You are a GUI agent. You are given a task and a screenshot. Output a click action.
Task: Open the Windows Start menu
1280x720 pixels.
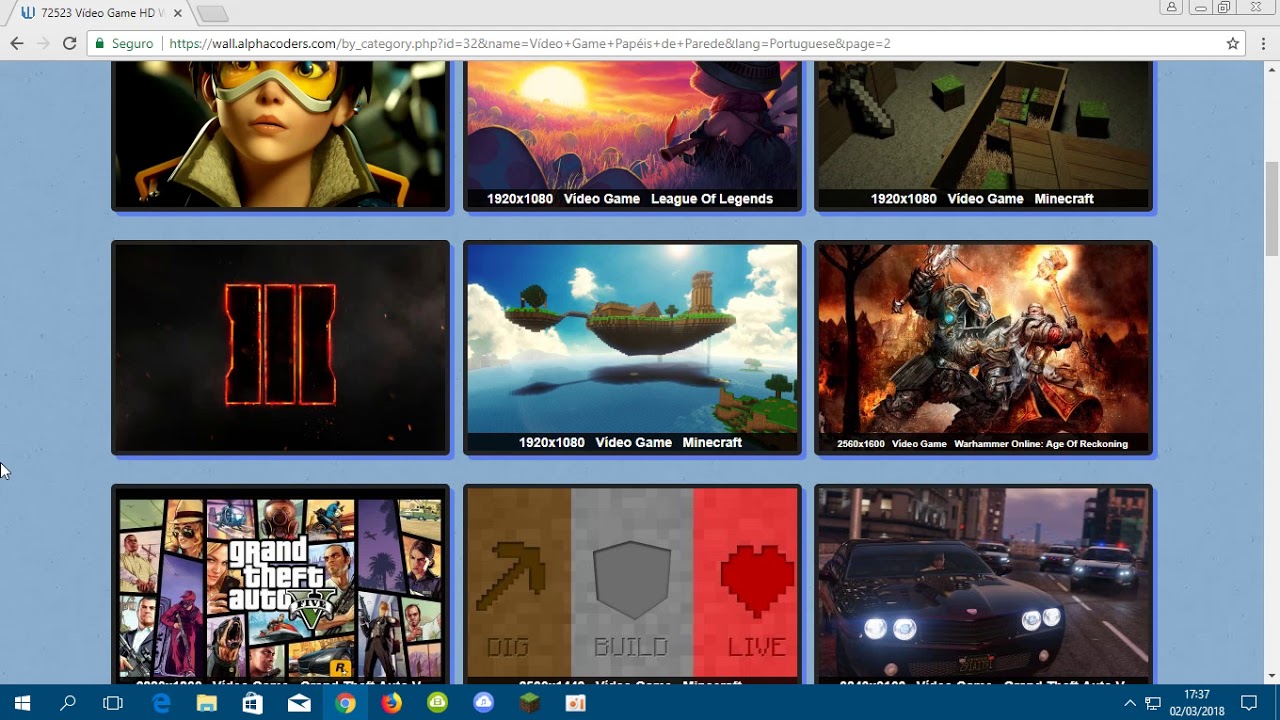tap(22, 703)
